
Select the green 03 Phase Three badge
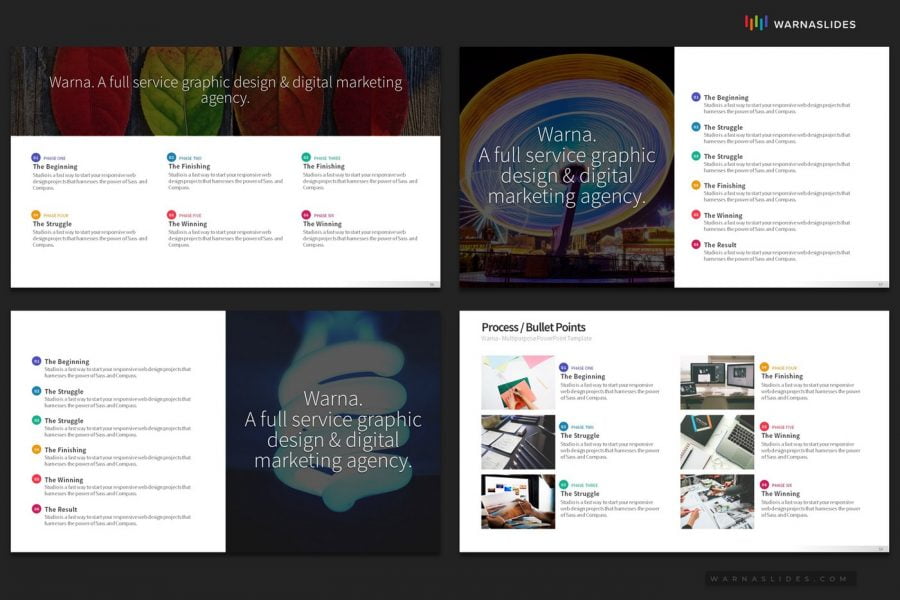tap(304, 156)
